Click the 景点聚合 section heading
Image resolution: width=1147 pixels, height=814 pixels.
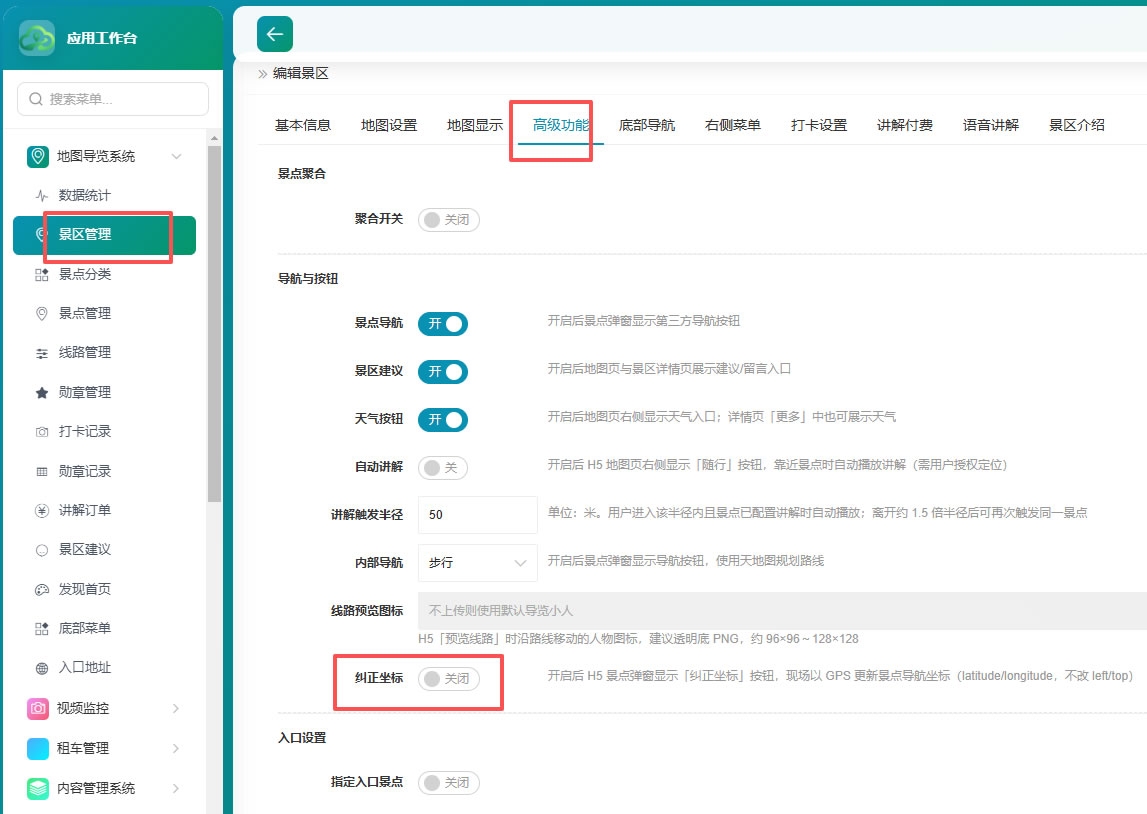(x=301, y=173)
